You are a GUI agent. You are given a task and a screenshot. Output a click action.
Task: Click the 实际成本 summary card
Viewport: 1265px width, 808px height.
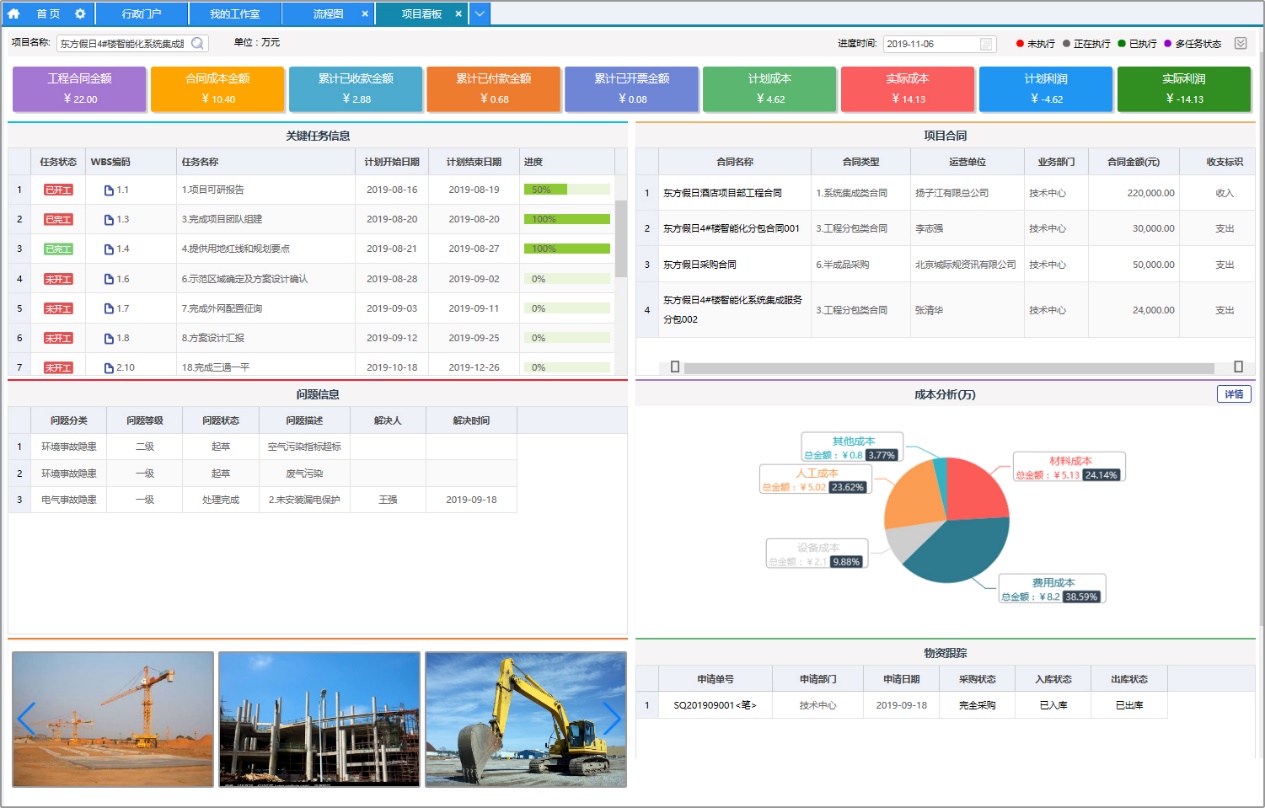pyautogui.click(x=907, y=89)
